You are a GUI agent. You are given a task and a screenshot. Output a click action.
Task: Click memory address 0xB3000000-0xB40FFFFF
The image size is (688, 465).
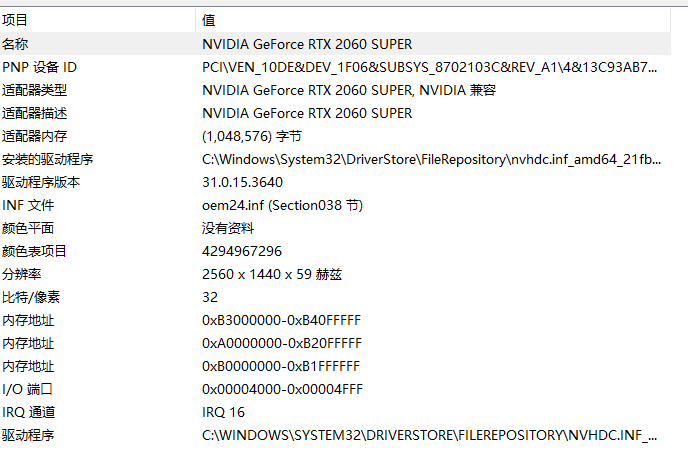[281, 320]
